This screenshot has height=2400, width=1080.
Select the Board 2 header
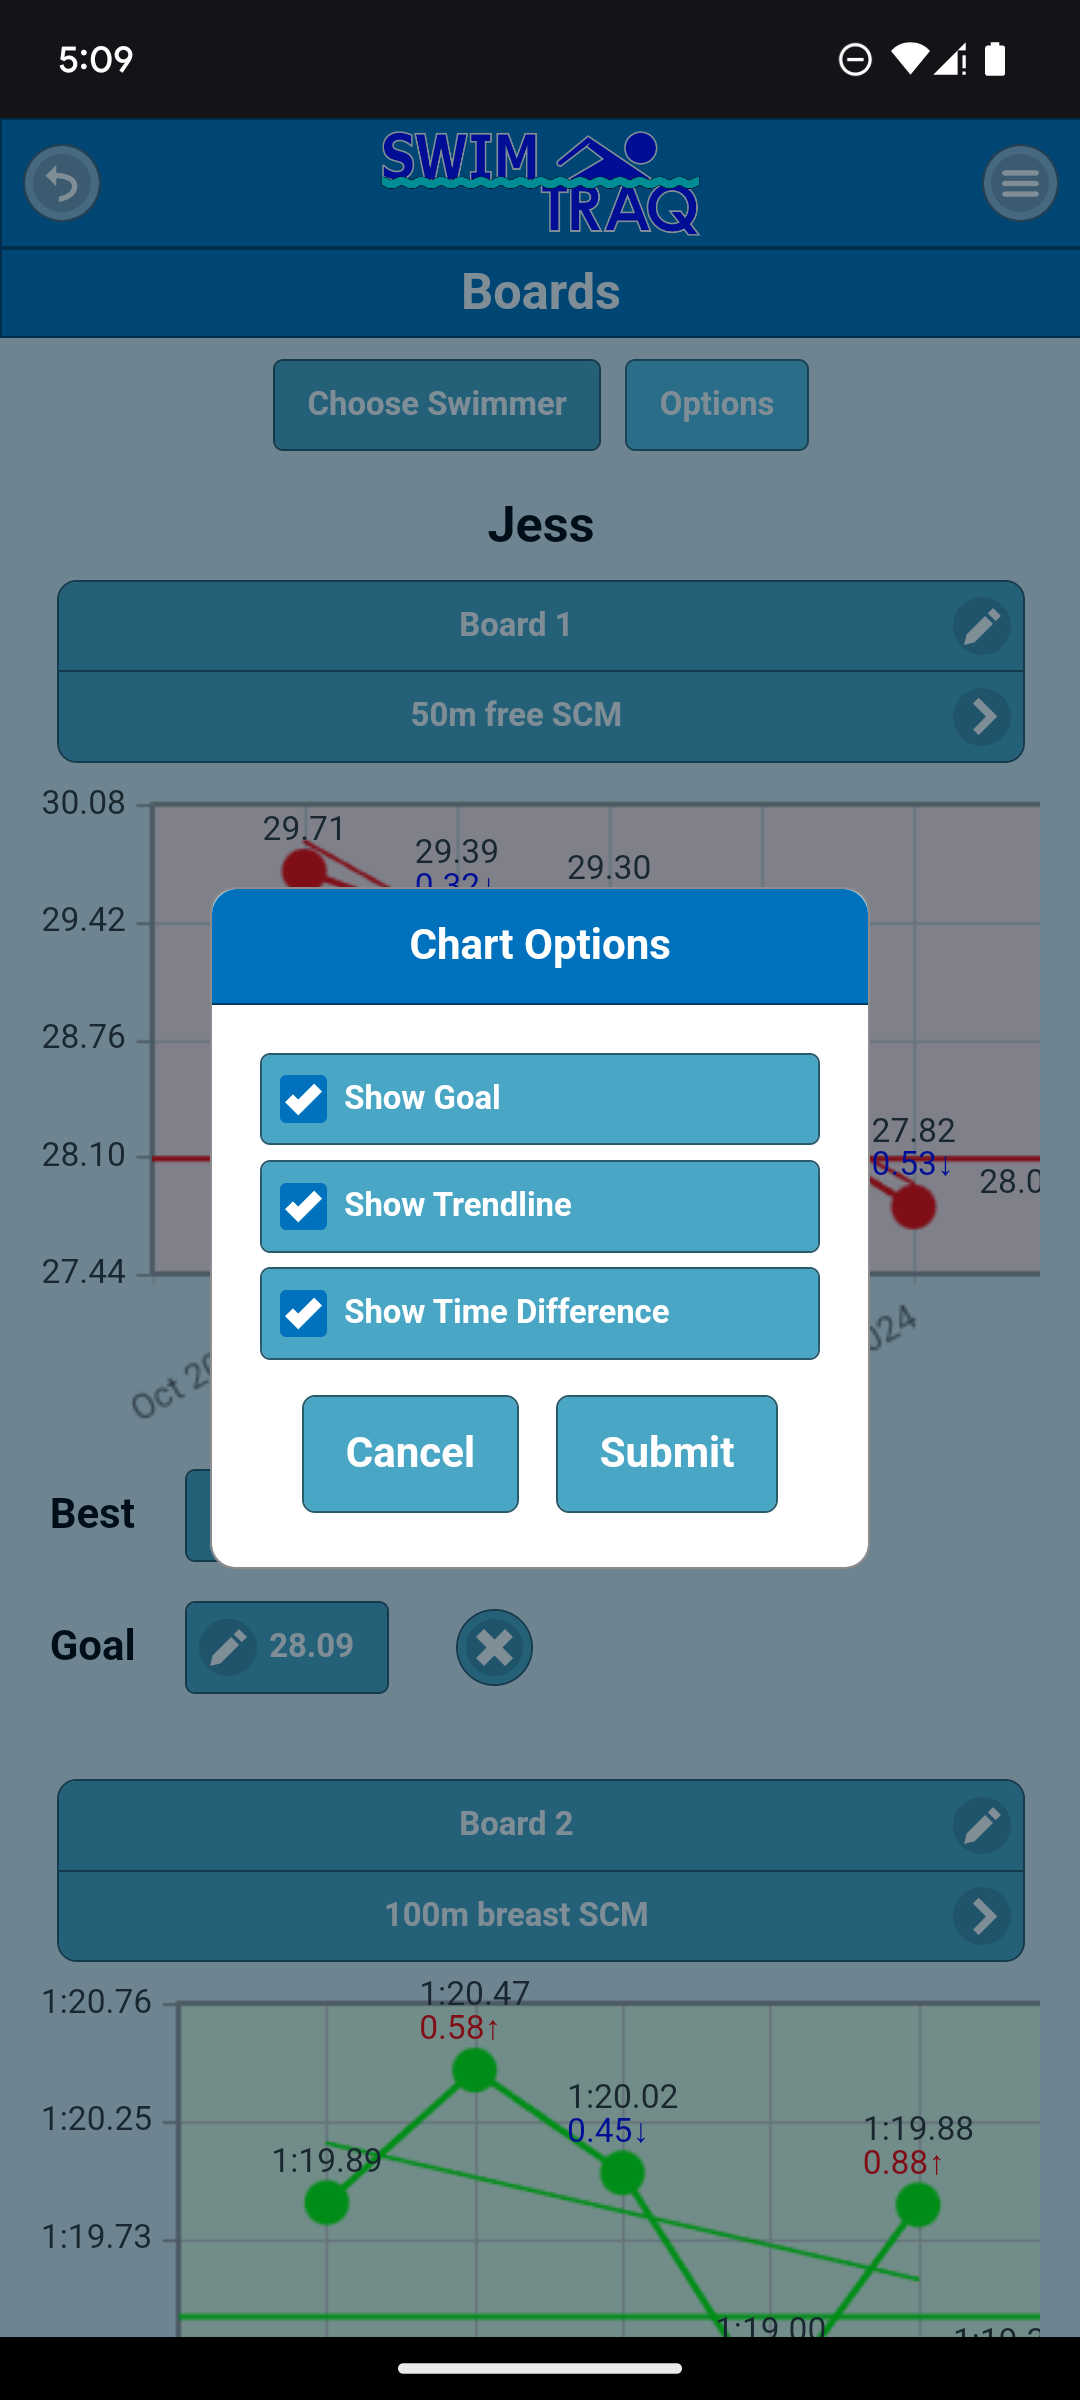click(x=516, y=1825)
